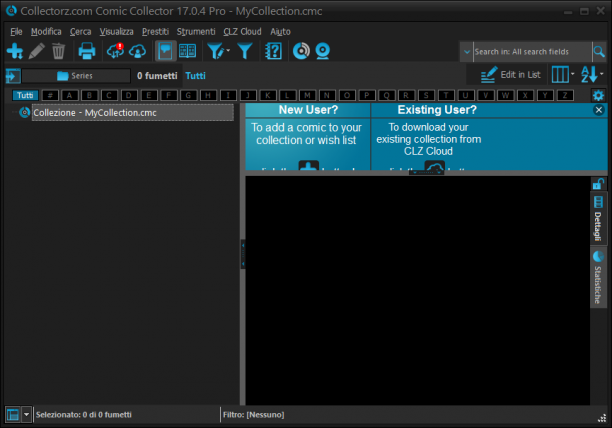Click the Collectorz disc logo icon
Viewport: 612px width, 428px height.
pyautogui.click(x=301, y=51)
